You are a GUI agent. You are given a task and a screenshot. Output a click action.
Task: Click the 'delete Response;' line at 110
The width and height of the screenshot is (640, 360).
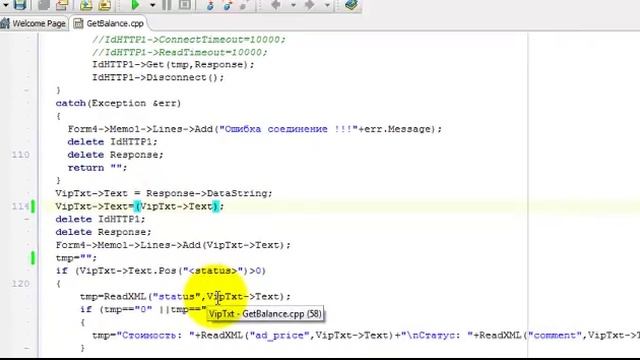click(116, 155)
